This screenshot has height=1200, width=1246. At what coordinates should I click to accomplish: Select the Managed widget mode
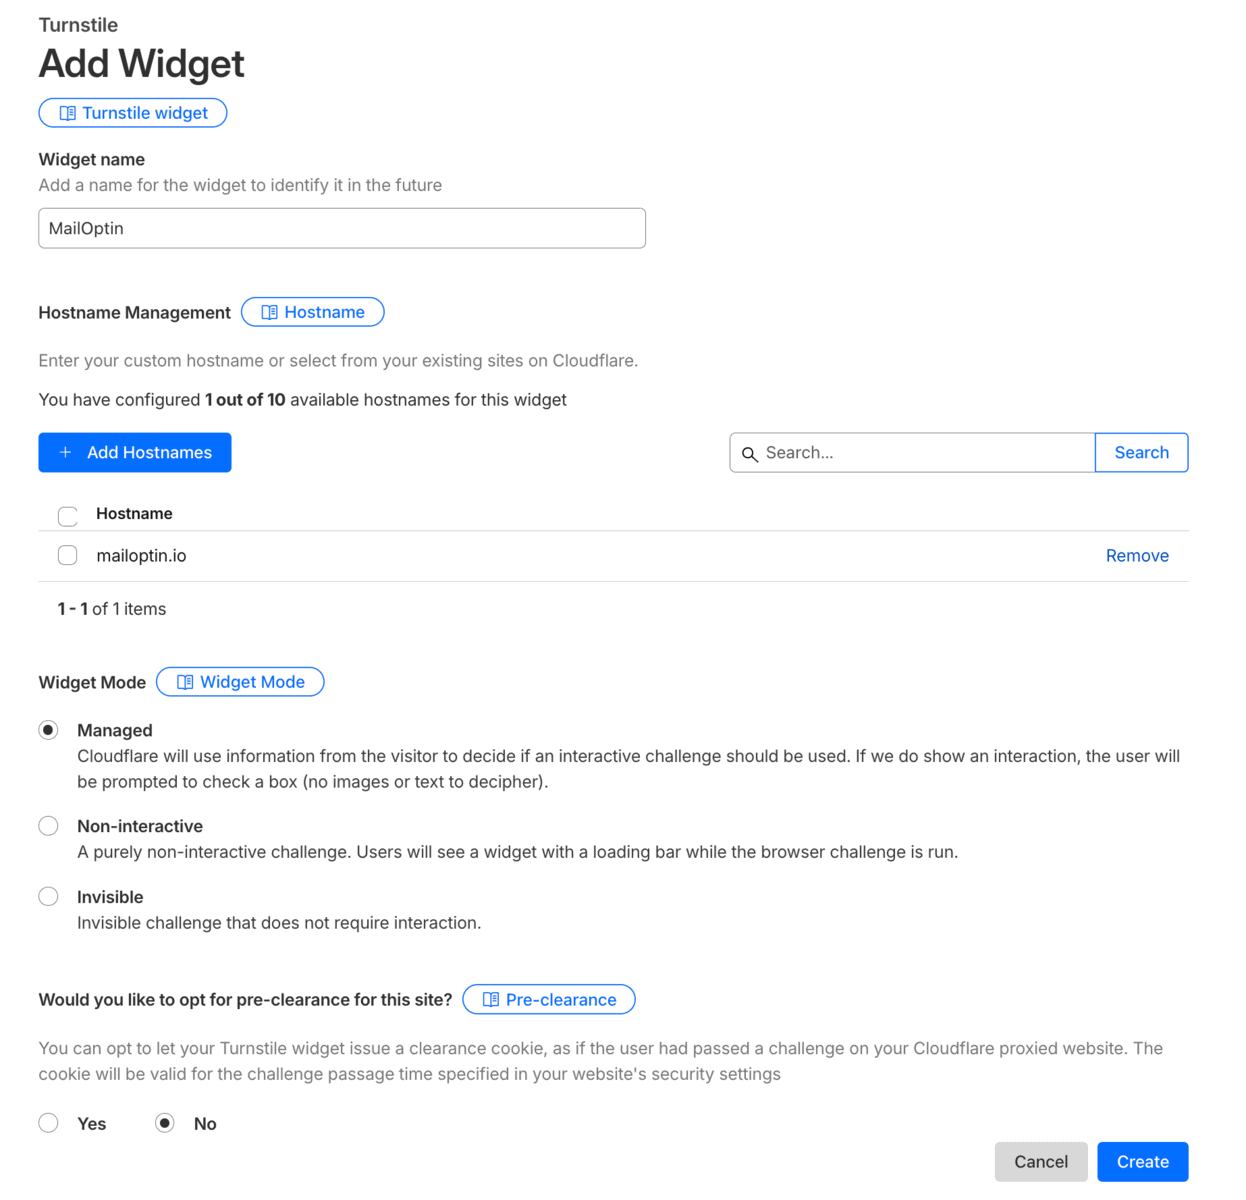click(x=48, y=730)
